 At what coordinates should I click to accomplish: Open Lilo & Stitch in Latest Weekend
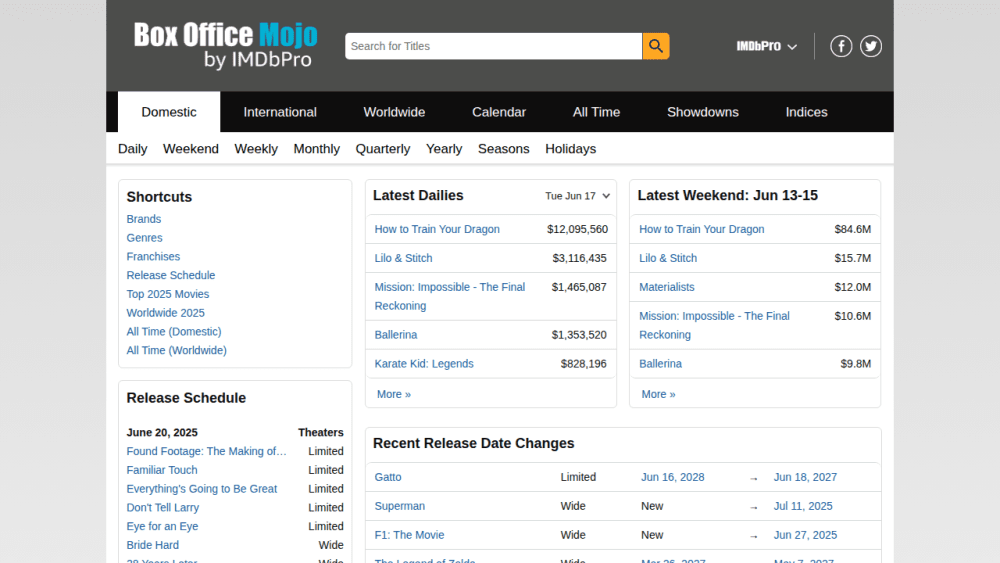tap(668, 258)
